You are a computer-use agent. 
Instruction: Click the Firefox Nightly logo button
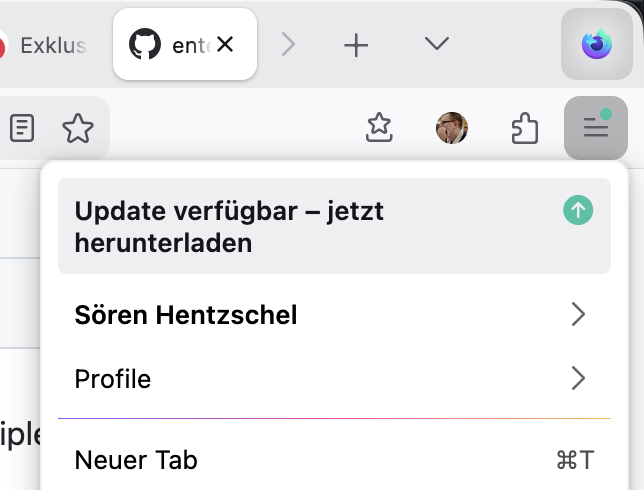coord(597,44)
